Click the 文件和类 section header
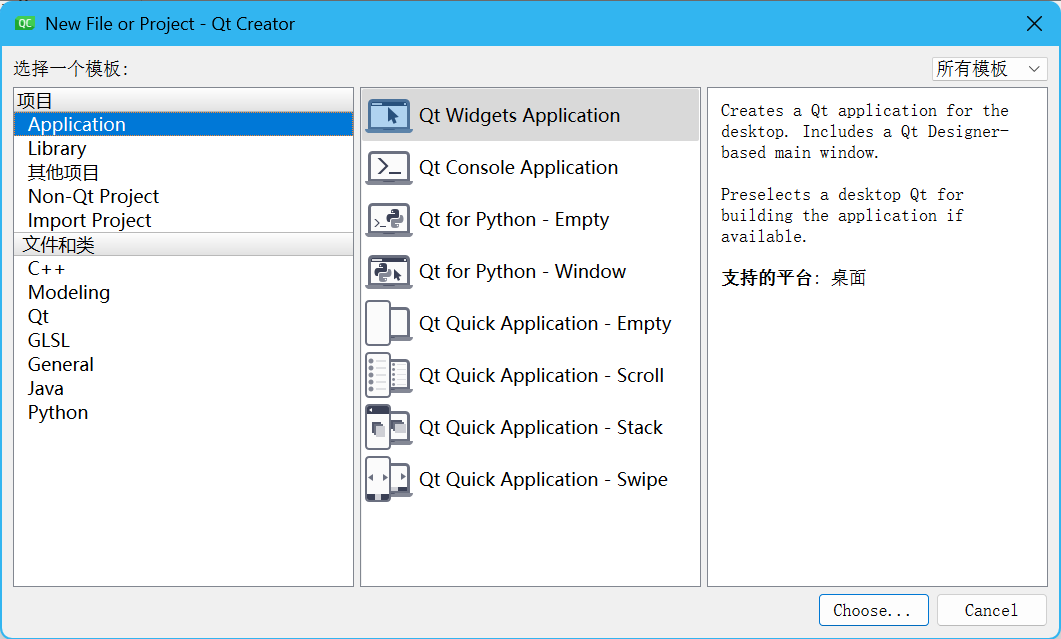 [183, 244]
